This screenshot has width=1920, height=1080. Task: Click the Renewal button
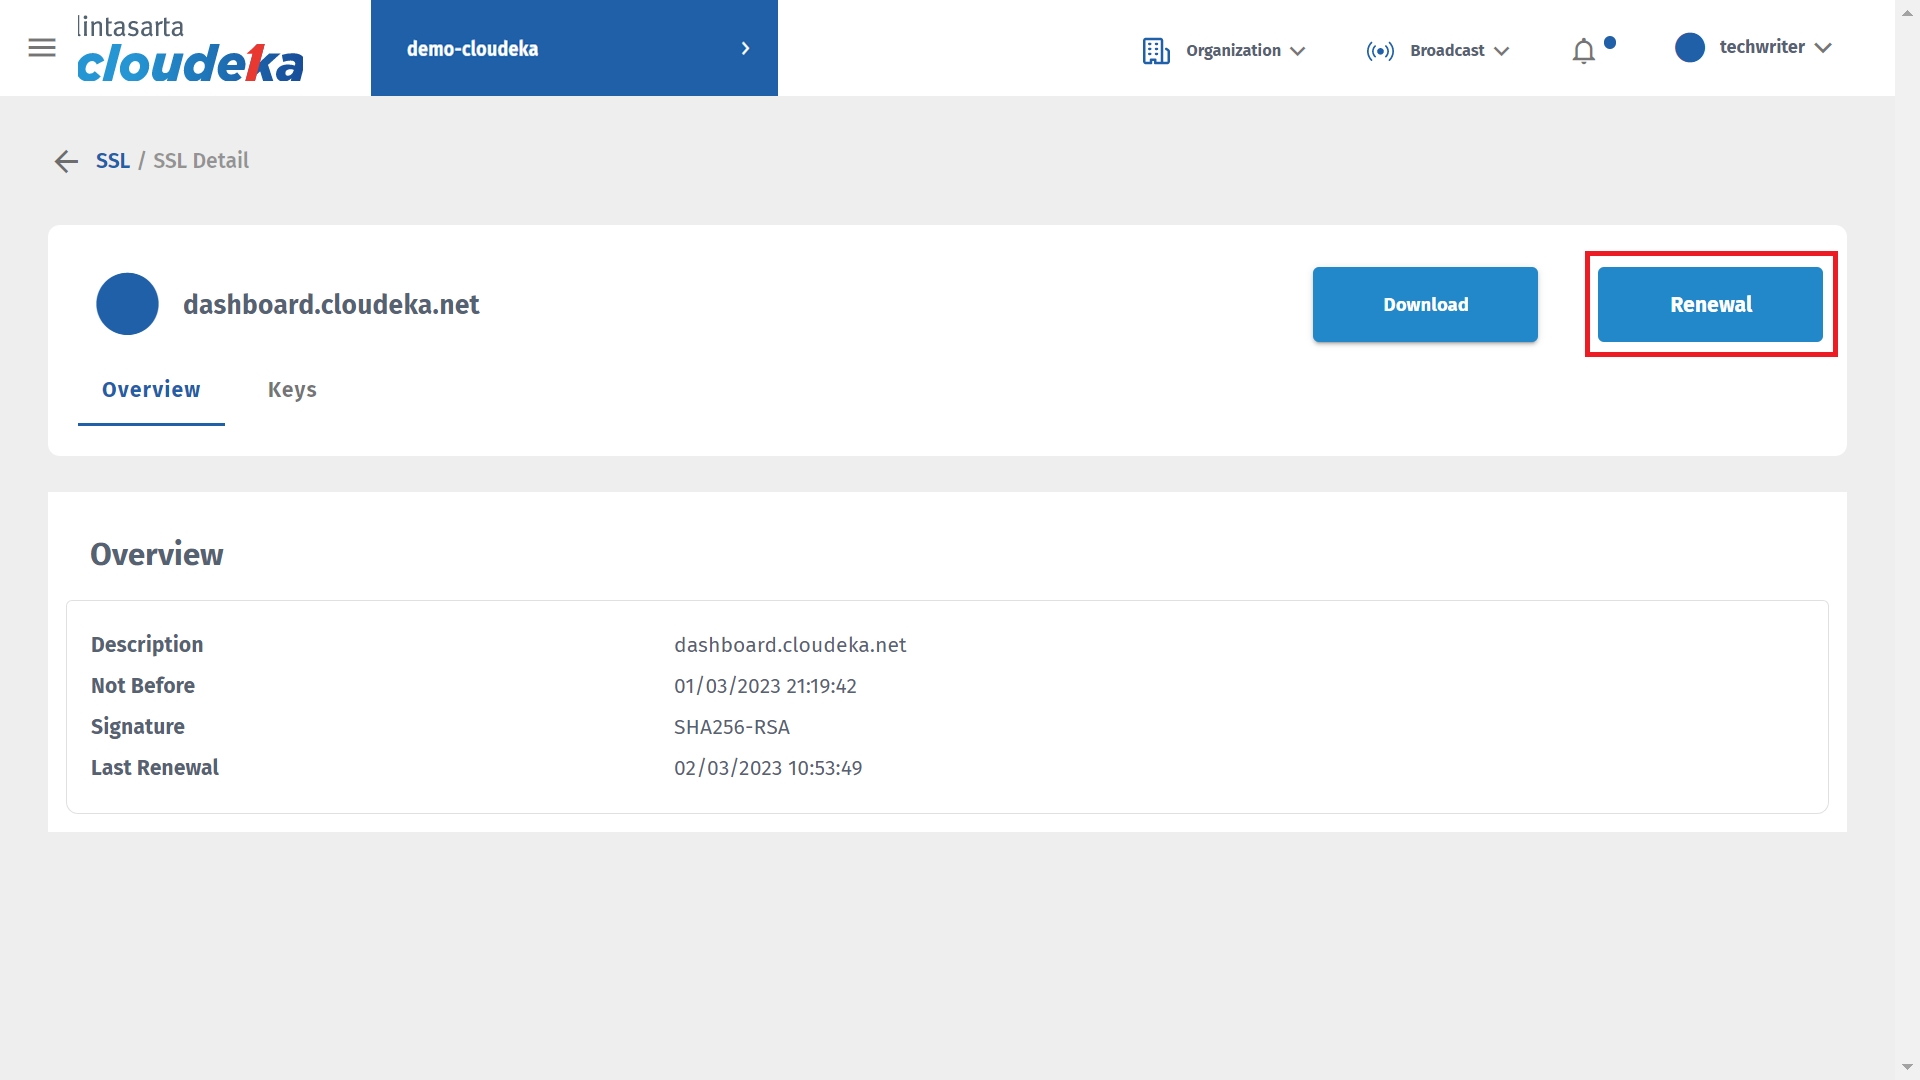[x=1710, y=304]
